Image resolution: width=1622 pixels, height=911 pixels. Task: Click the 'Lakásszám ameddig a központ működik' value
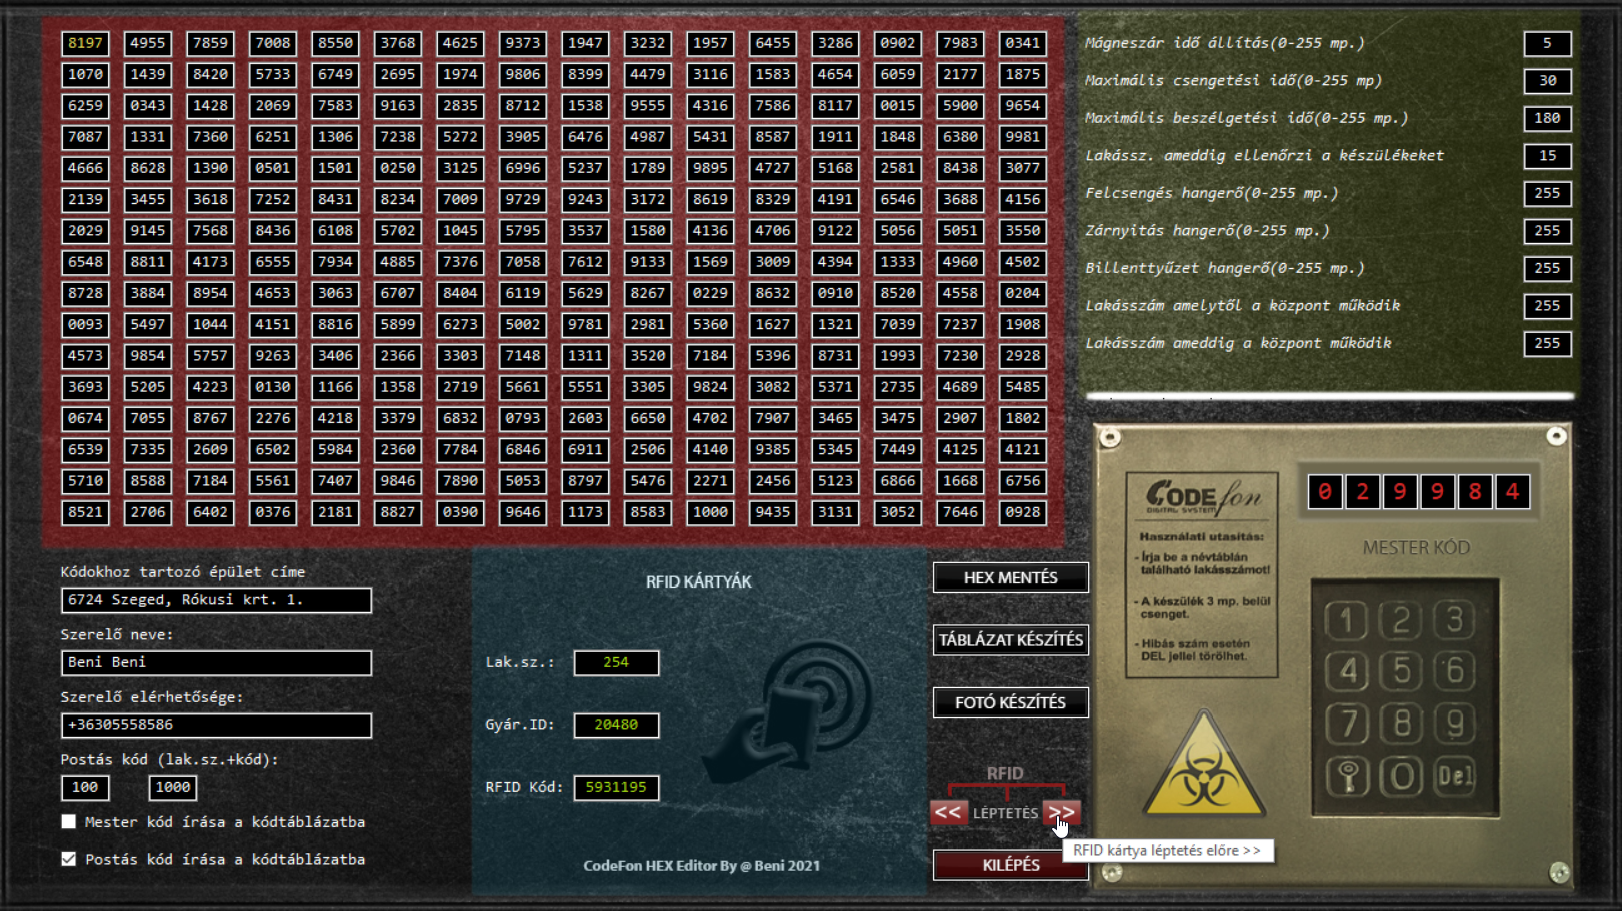[x=1547, y=343]
